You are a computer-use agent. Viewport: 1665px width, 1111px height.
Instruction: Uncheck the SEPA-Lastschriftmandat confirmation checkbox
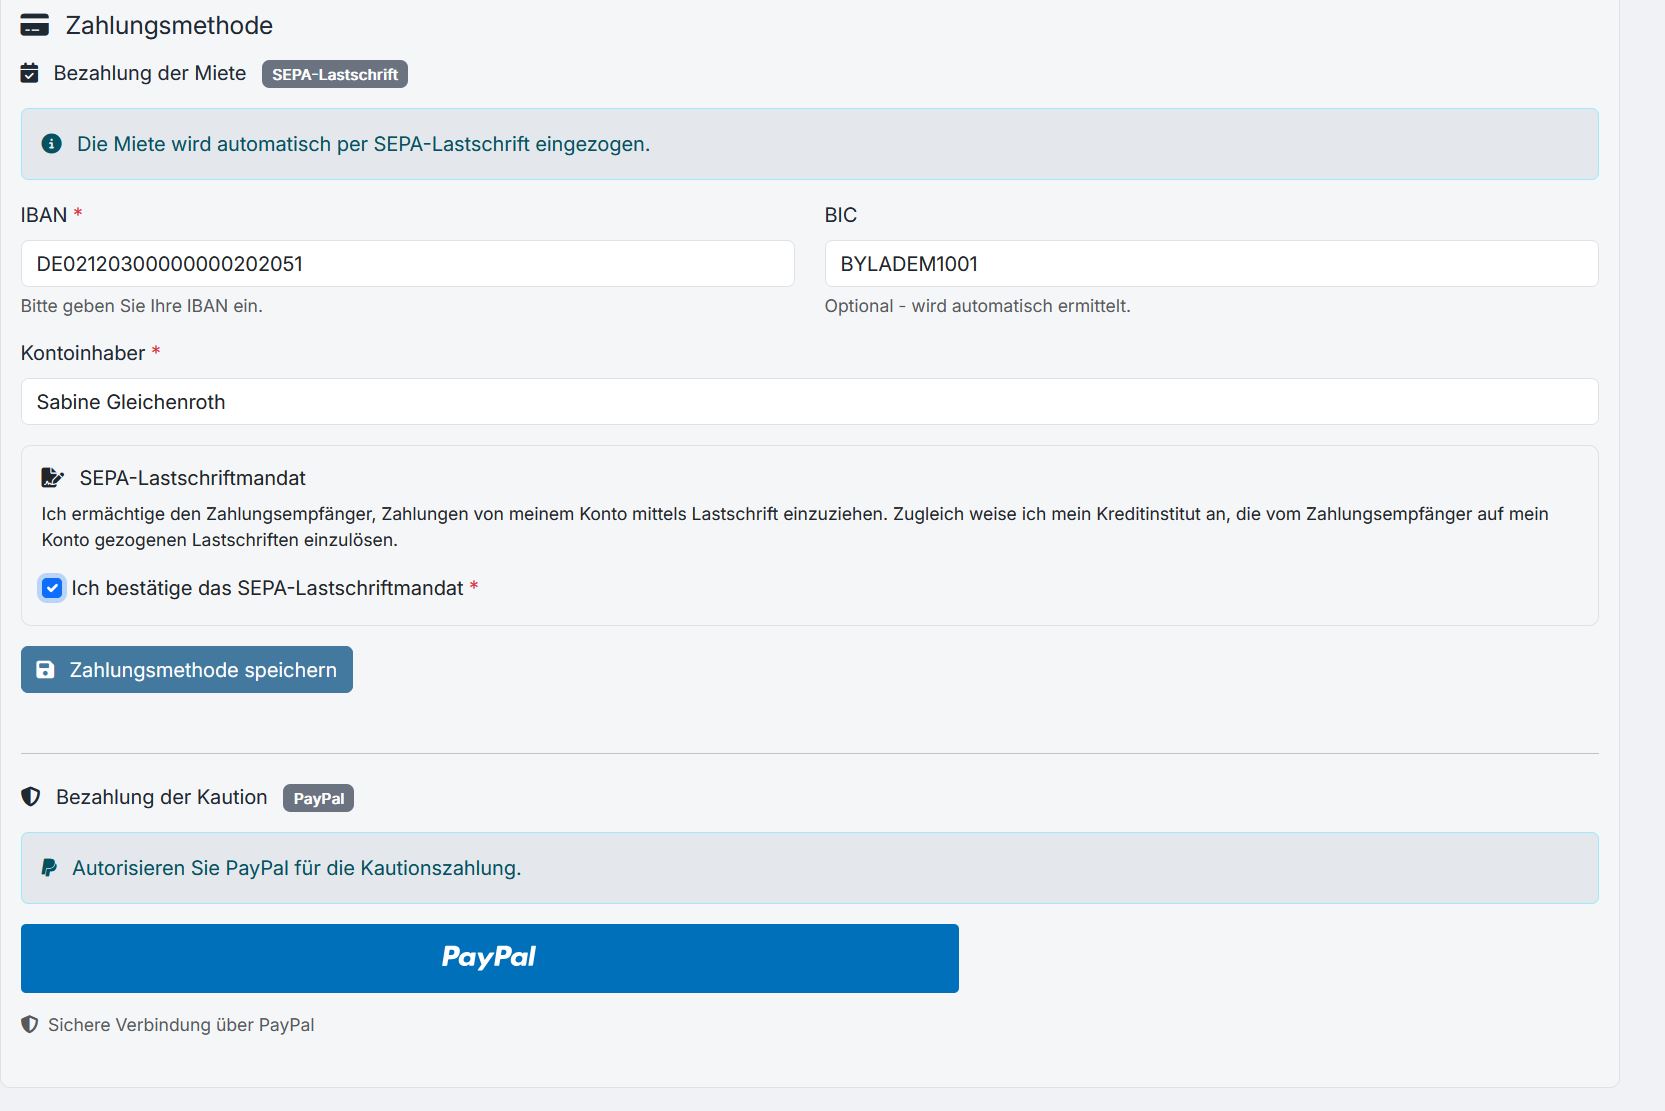click(x=52, y=588)
